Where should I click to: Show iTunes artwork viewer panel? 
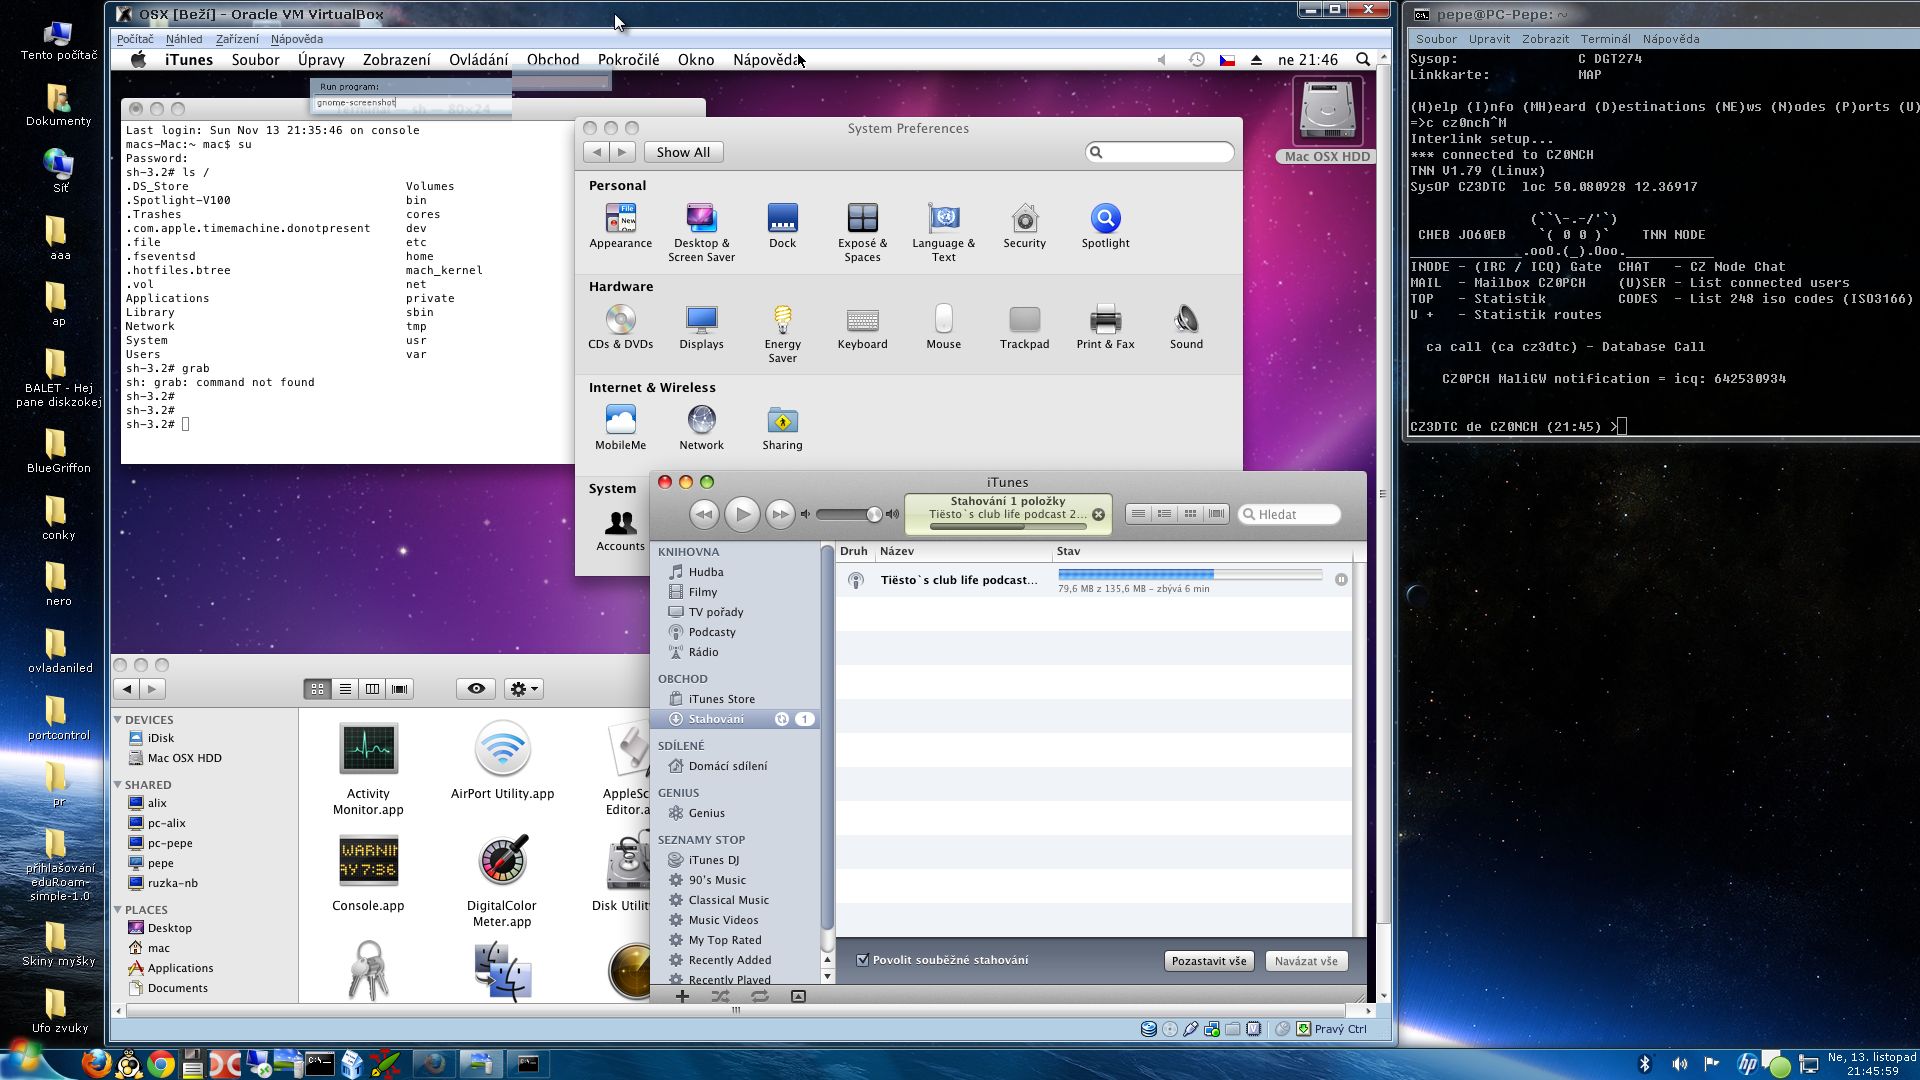[798, 996]
